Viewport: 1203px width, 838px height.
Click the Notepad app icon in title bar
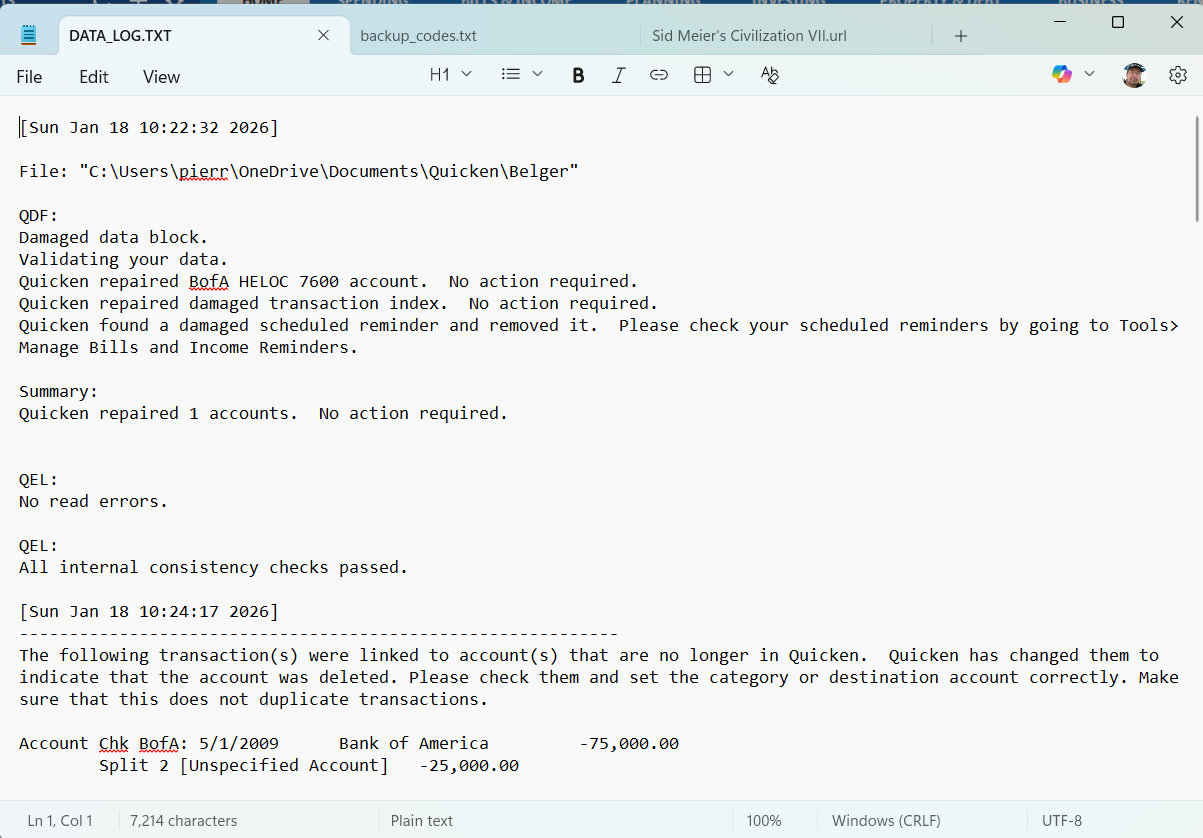(29, 36)
